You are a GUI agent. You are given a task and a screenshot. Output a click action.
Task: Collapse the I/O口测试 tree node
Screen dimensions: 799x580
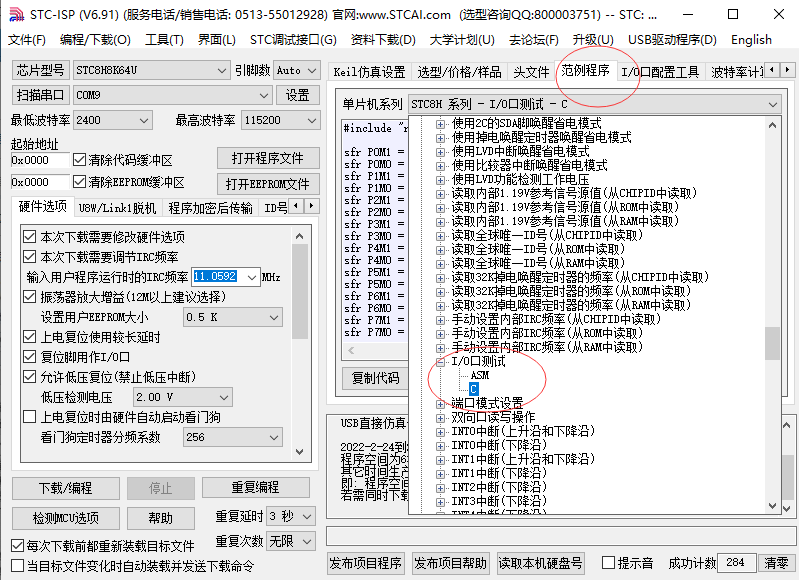tap(440, 362)
